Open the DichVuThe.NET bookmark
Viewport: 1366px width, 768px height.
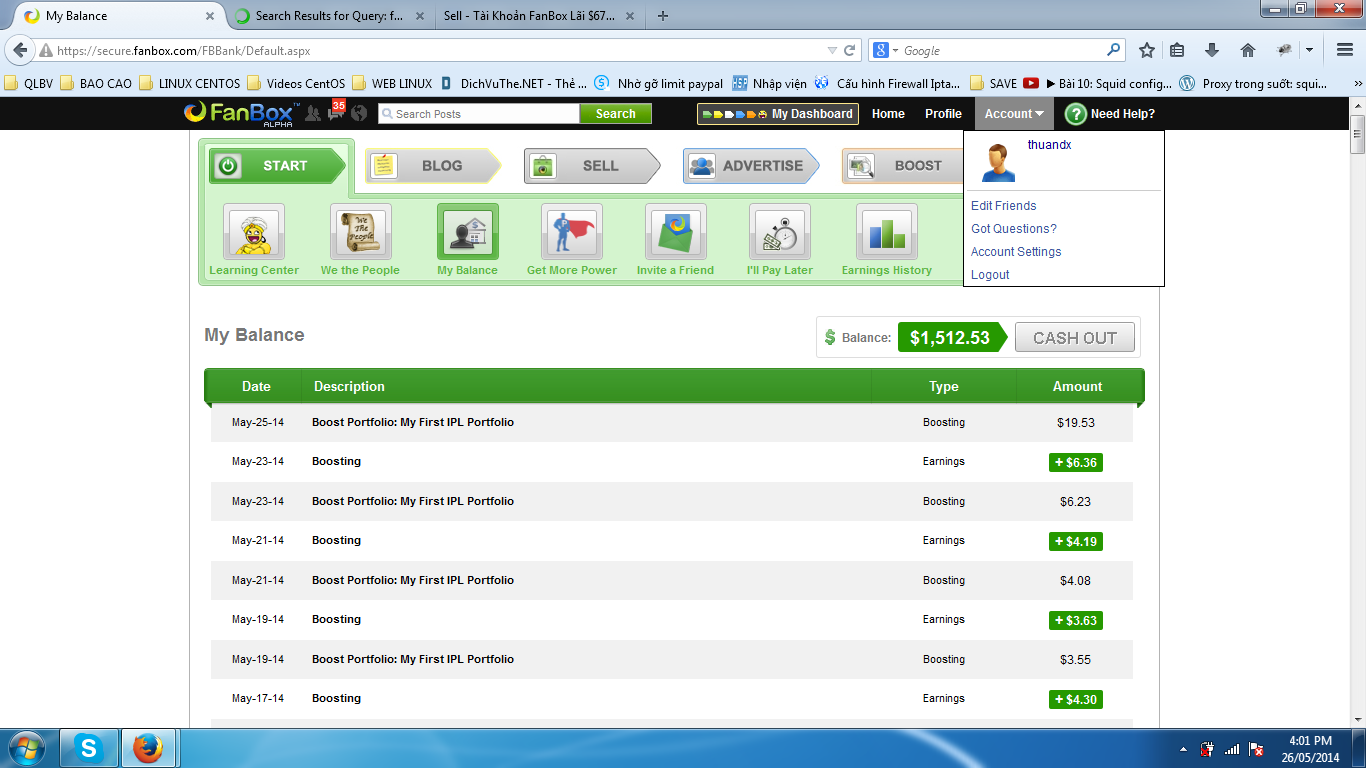514,84
